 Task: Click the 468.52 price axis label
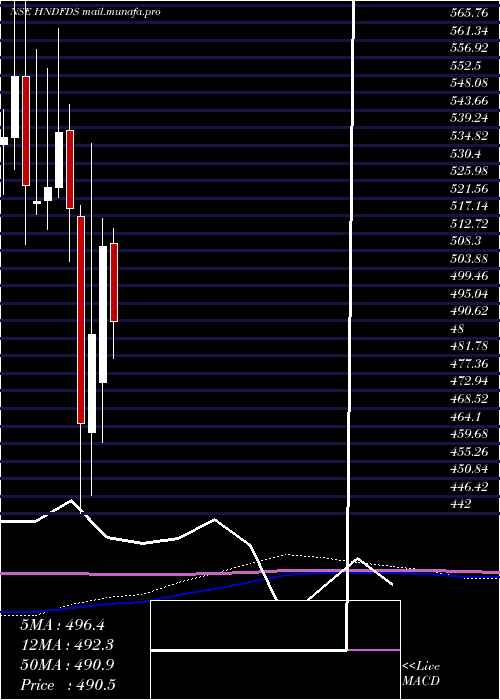[469, 398]
